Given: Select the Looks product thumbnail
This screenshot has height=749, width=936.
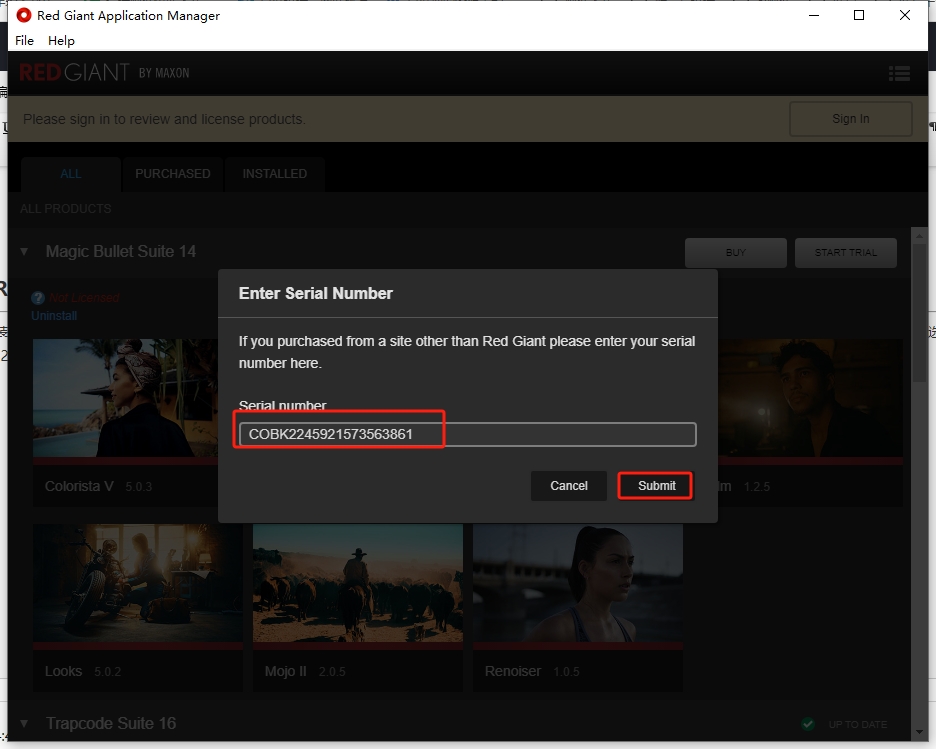Looking at the screenshot, I should tap(138, 583).
